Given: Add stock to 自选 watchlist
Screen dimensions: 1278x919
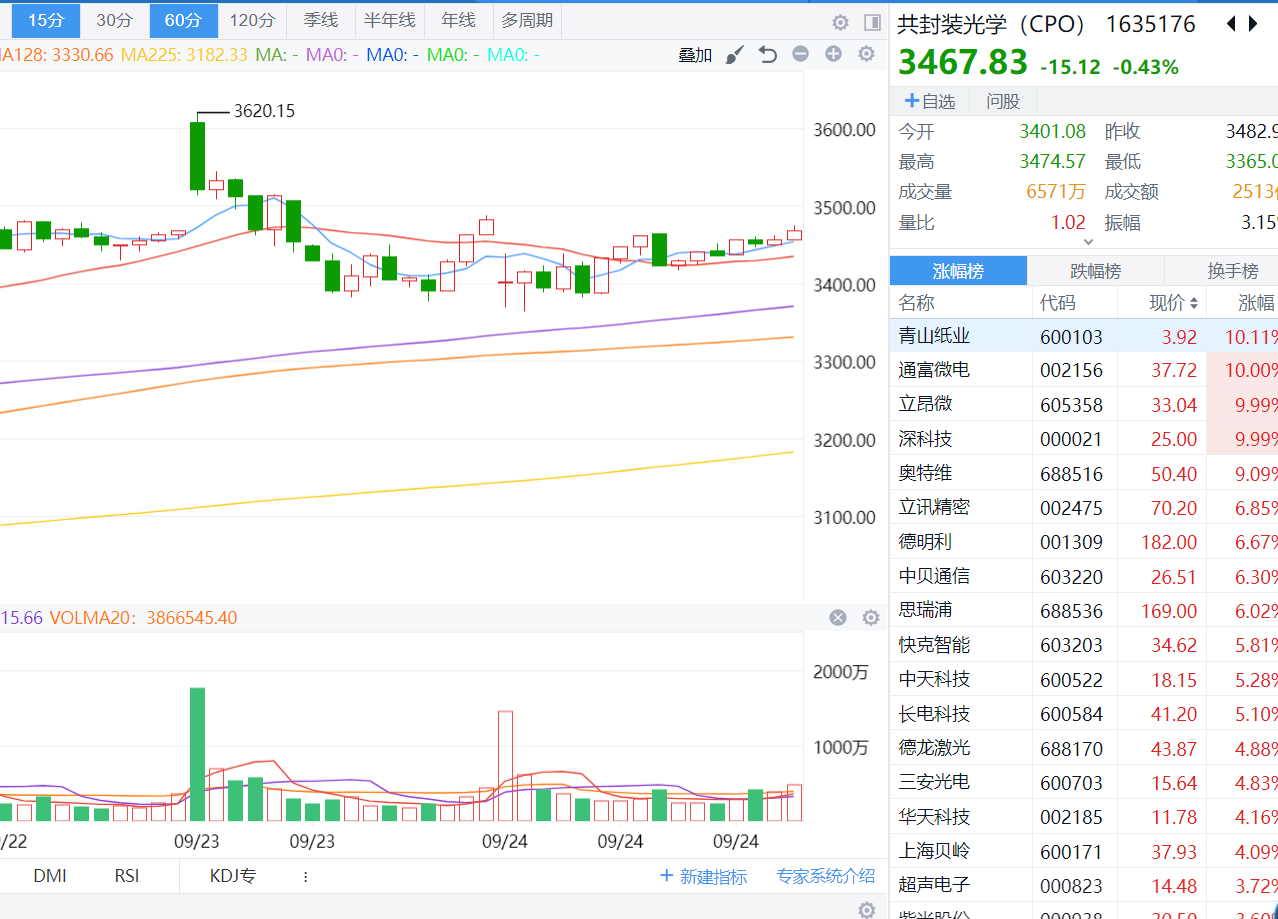Looking at the screenshot, I should pyautogui.click(x=930, y=101).
